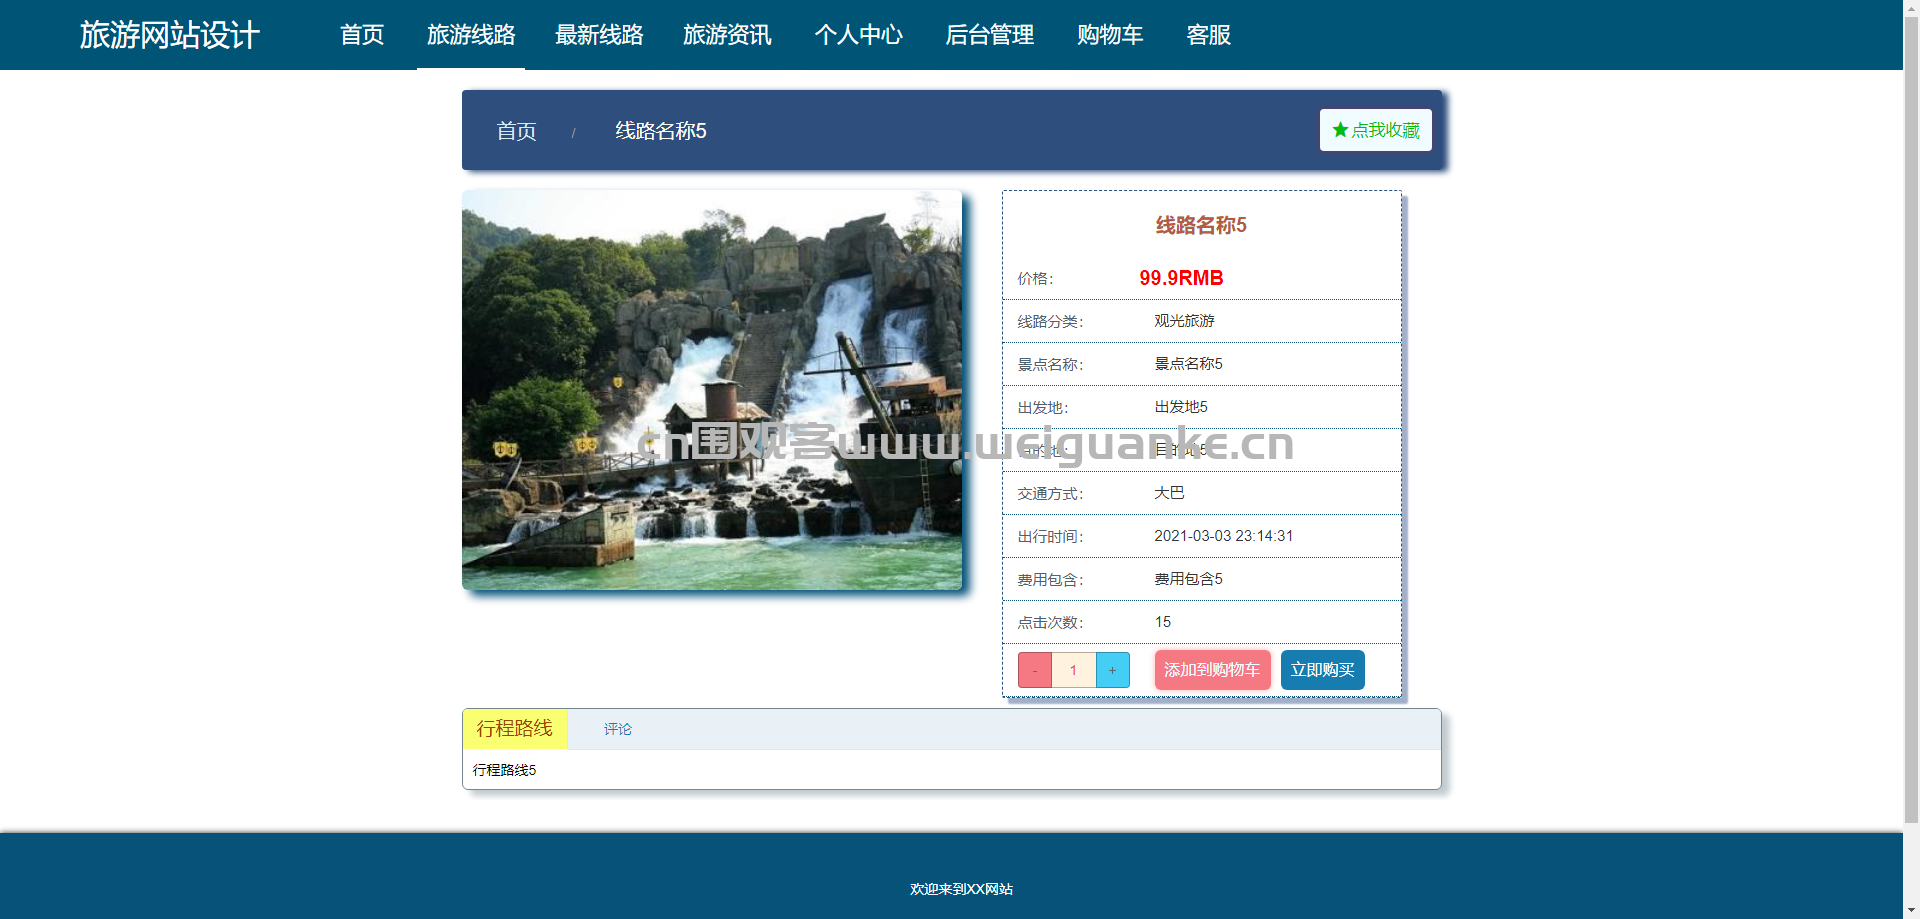Select the 行程路线 itinerary tab

pos(515,729)
